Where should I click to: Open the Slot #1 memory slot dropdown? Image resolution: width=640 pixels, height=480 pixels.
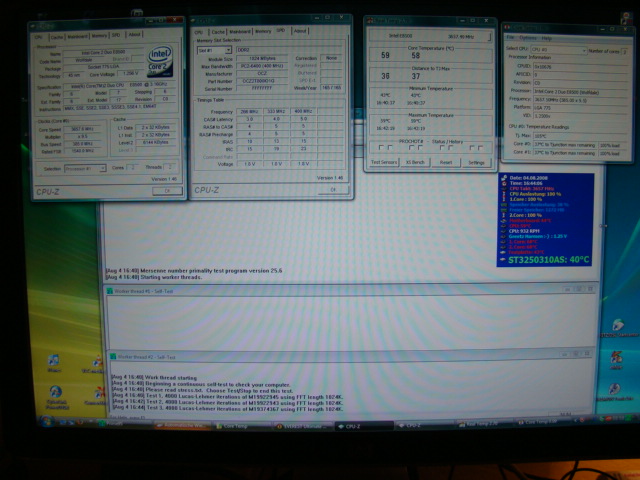click(215, 50)
